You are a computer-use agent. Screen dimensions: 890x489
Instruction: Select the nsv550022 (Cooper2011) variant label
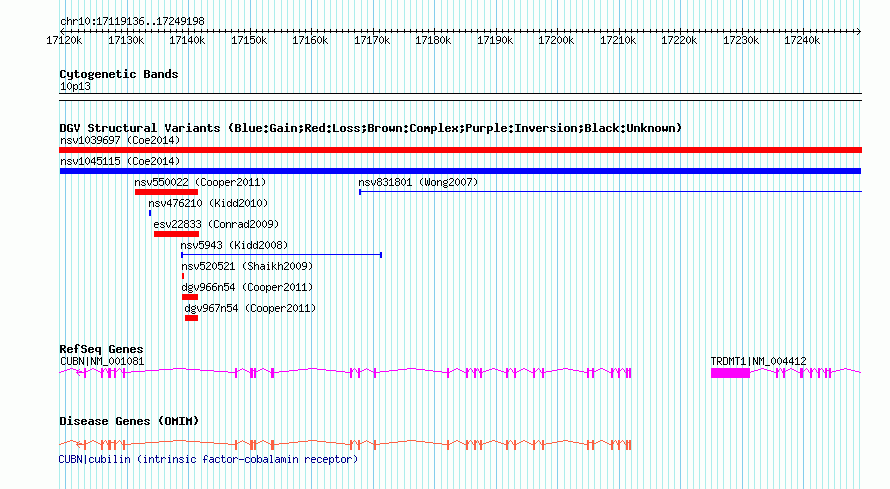(x=200, y=182)
